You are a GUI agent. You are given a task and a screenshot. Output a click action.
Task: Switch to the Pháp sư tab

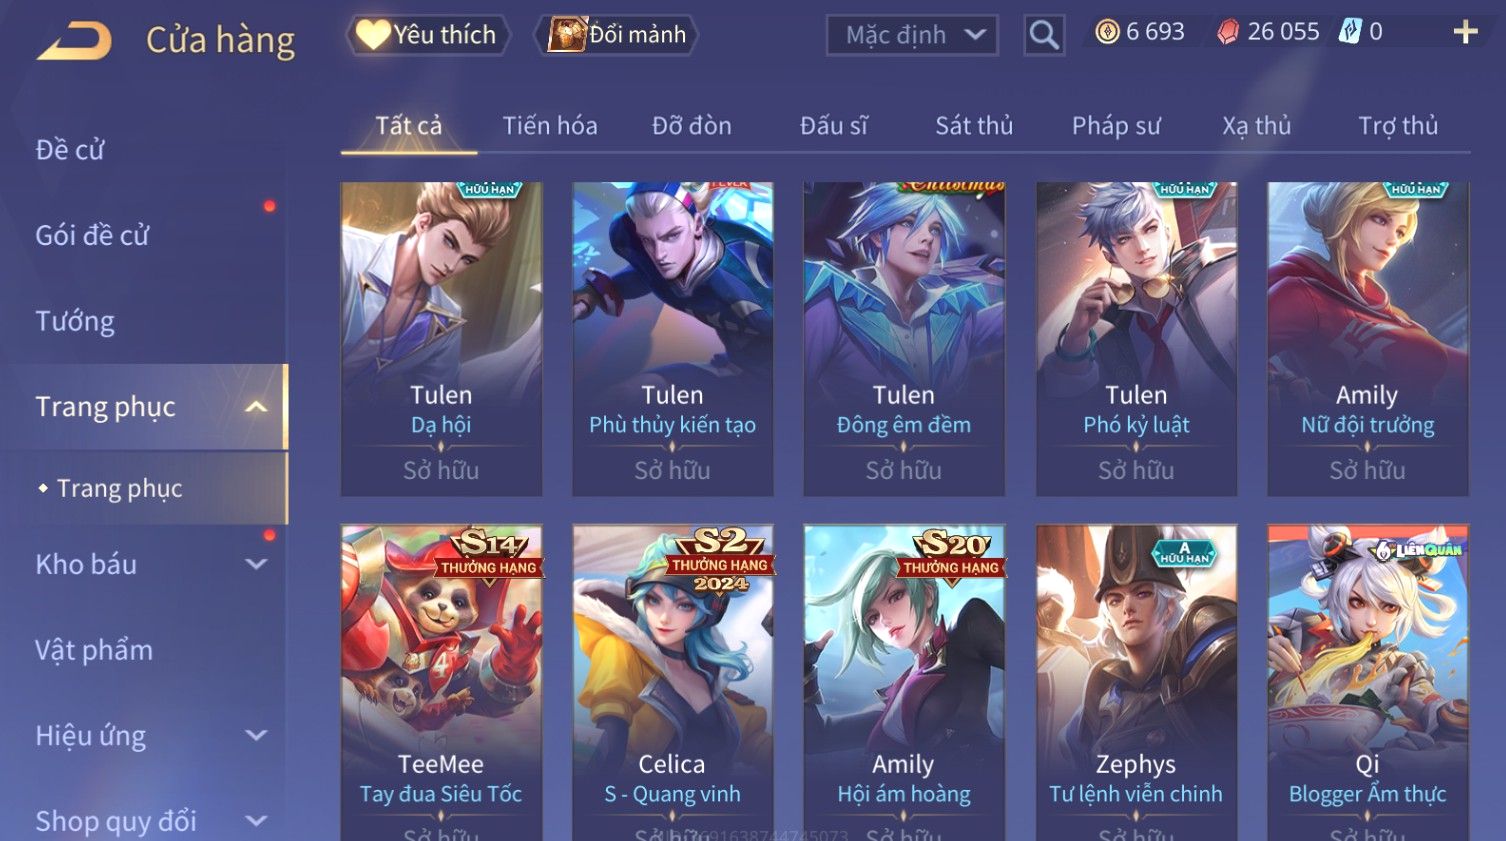[1116, 126]
